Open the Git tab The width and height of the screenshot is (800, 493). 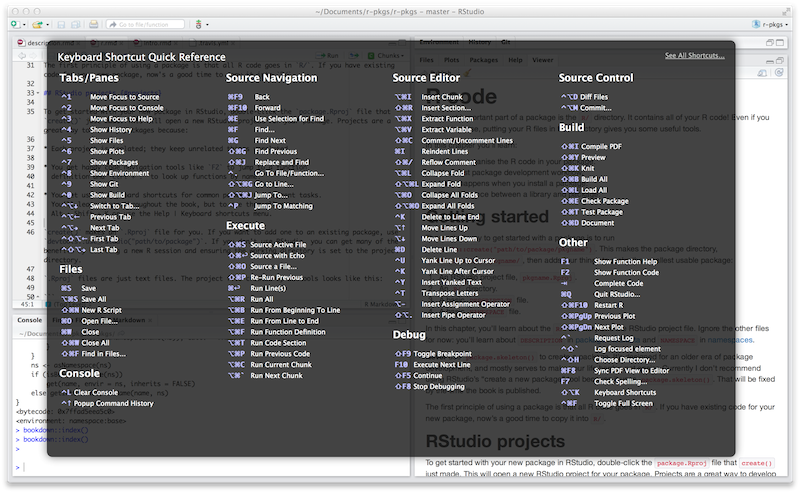[505, 44]
